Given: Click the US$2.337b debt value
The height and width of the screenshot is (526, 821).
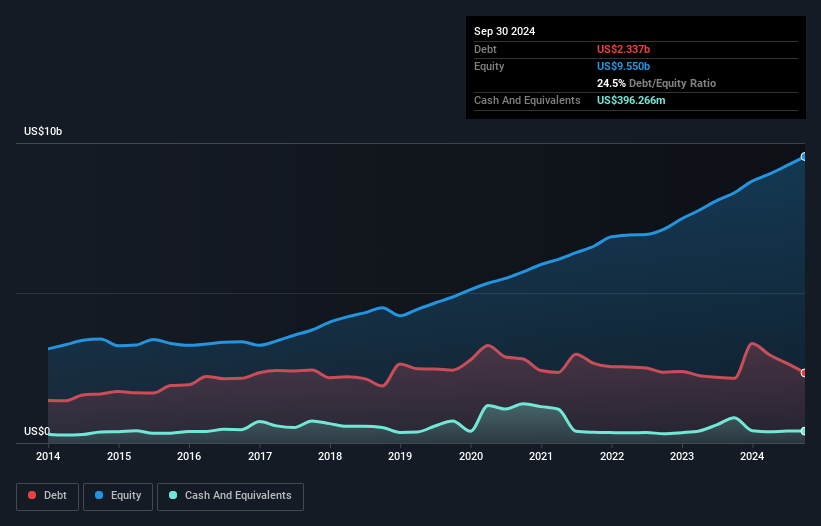Looking at the screenshot, I should 623,49.
